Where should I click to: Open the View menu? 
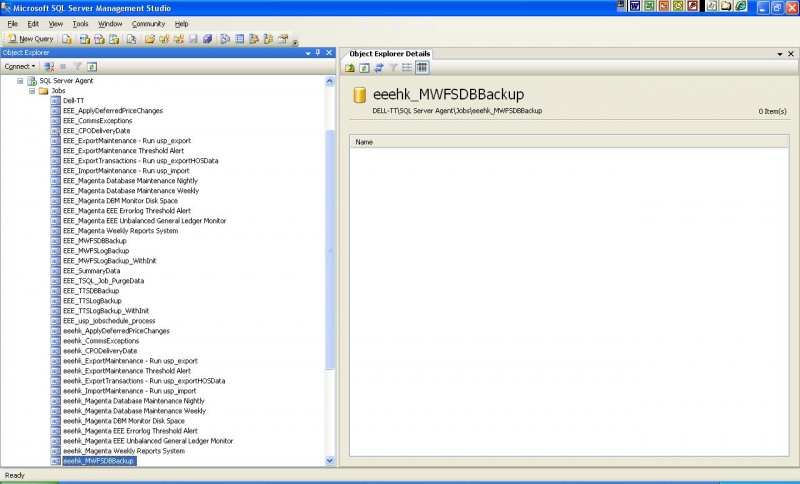(56, 24)
